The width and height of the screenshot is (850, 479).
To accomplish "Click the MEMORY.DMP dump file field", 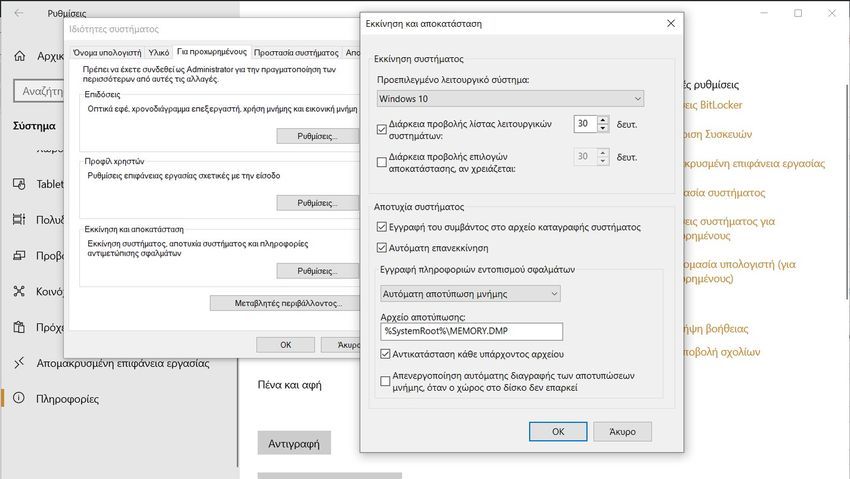I will [472, 331].
